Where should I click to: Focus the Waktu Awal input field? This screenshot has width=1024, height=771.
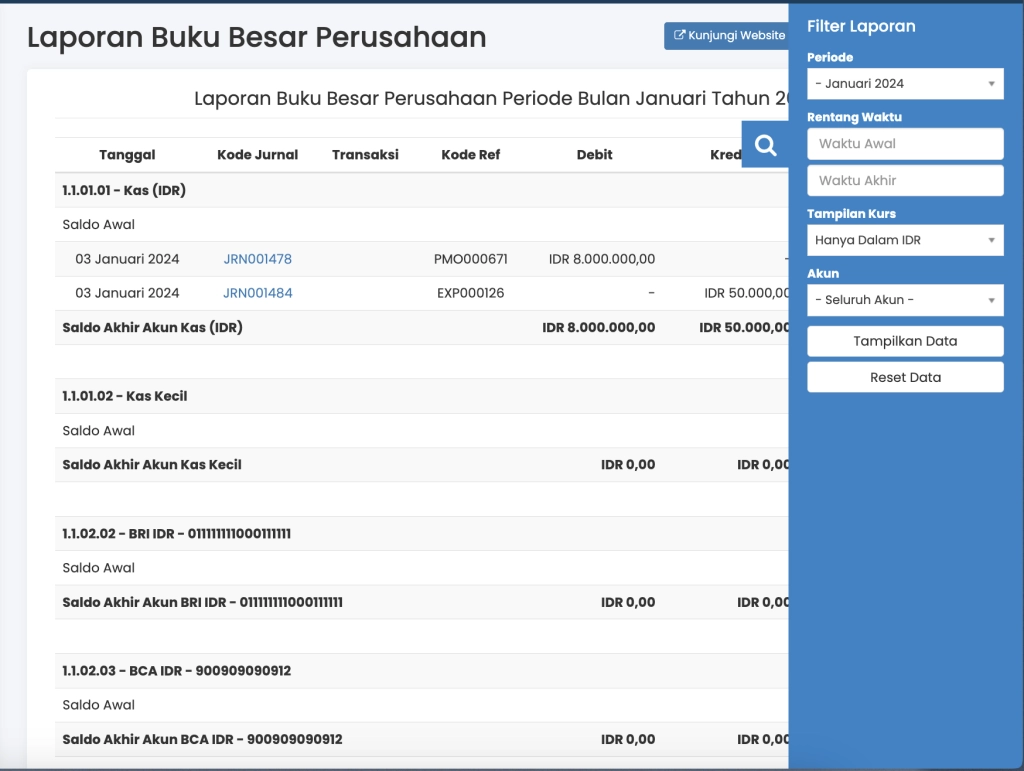pyautogui.click(x=904, y=144)
